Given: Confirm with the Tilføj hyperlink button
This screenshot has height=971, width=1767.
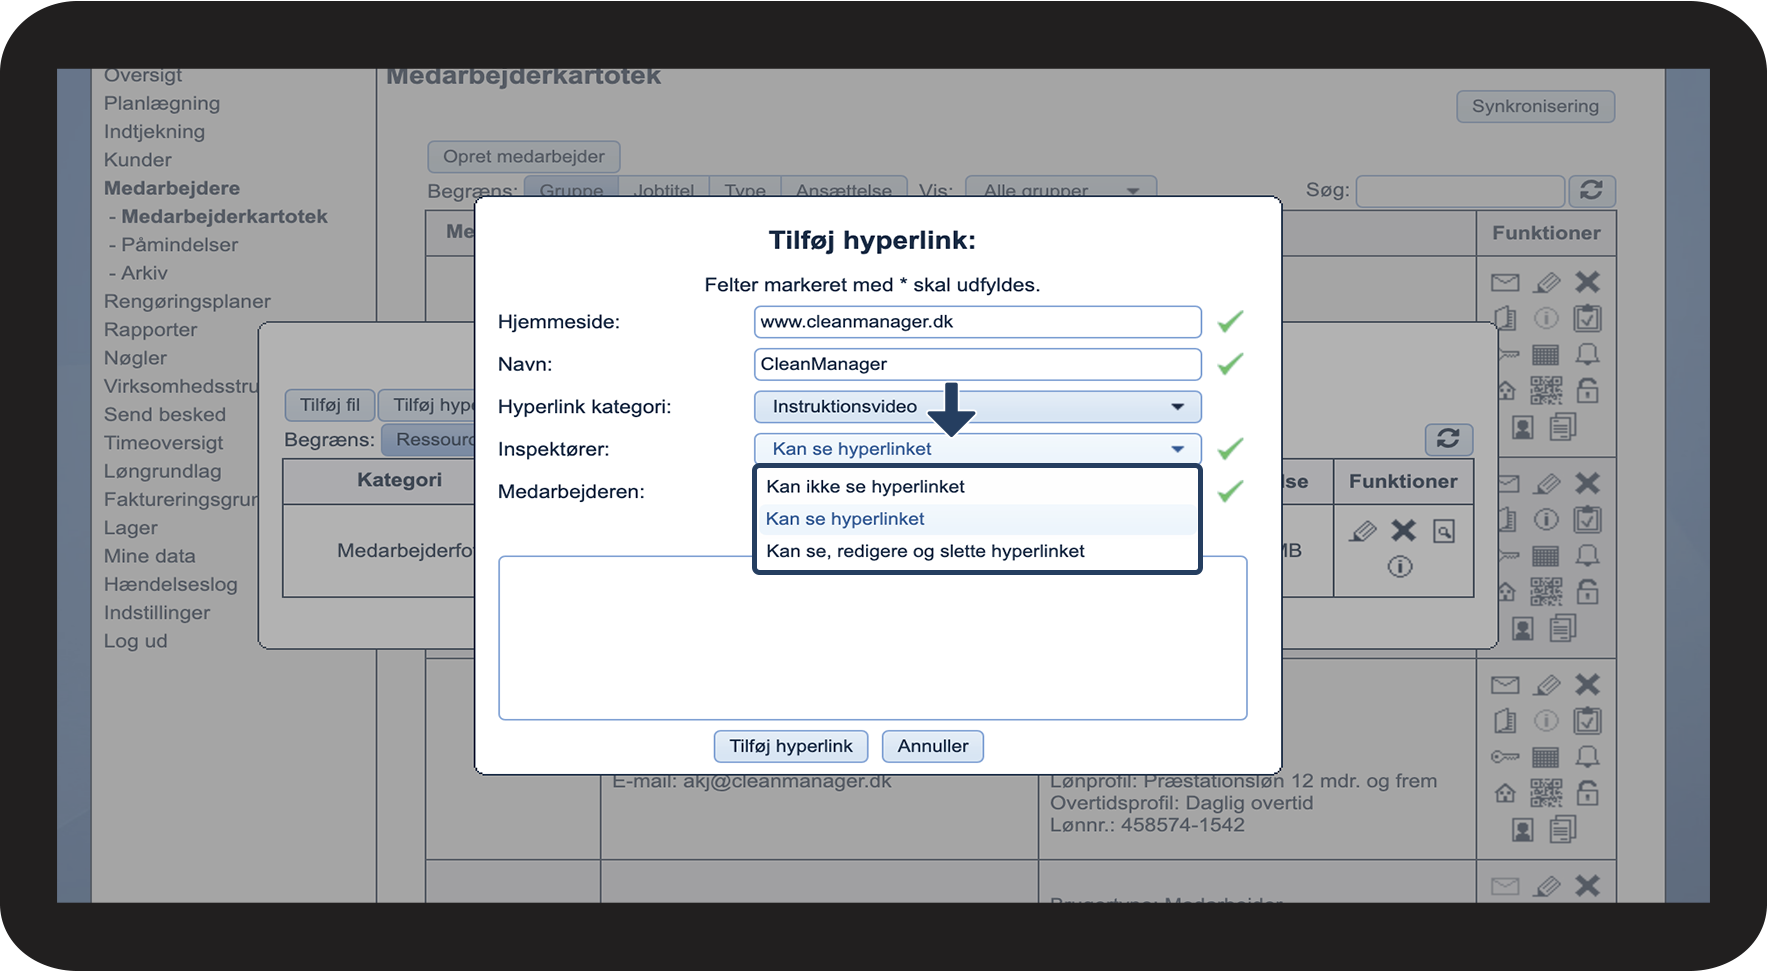Looking at the screenshot, I should [x=791, y=746].
